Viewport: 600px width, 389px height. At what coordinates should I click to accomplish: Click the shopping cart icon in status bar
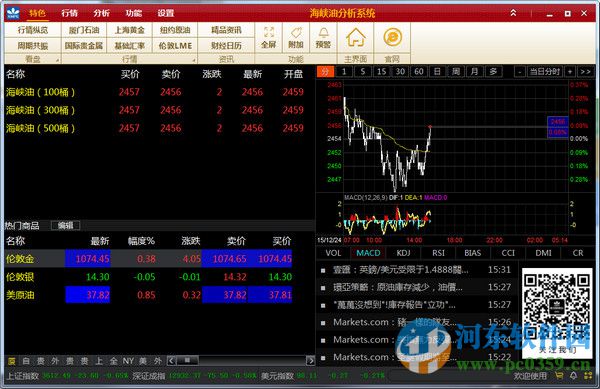[559, 376]
